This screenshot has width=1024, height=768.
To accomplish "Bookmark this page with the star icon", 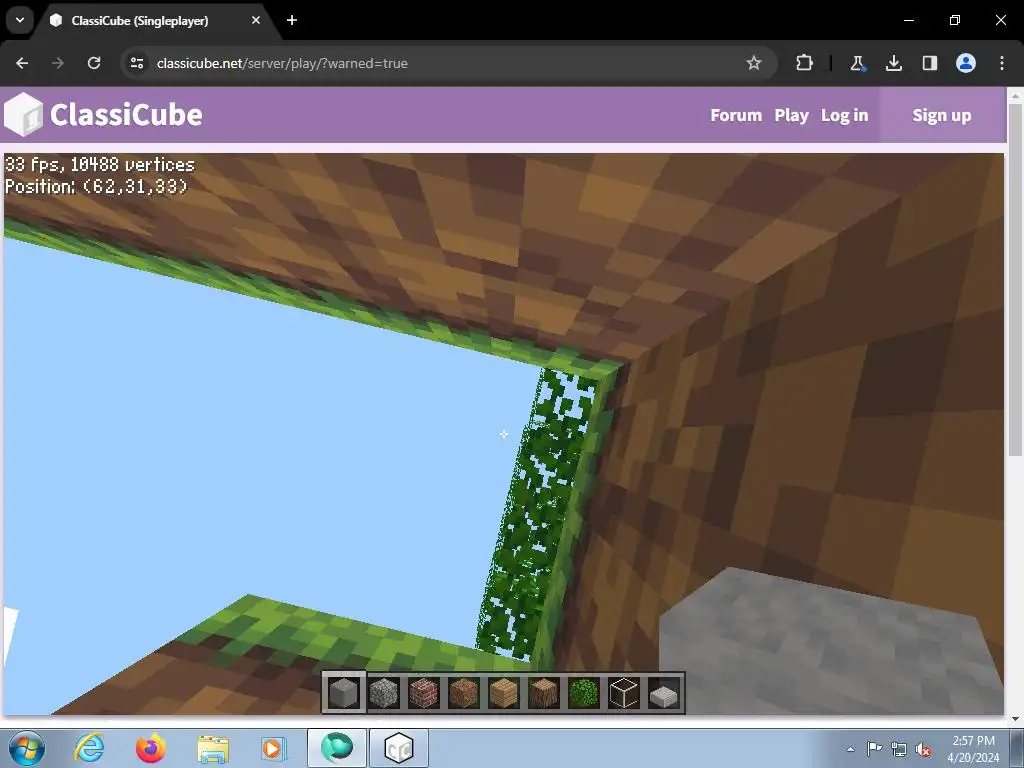I will [754, 63].
